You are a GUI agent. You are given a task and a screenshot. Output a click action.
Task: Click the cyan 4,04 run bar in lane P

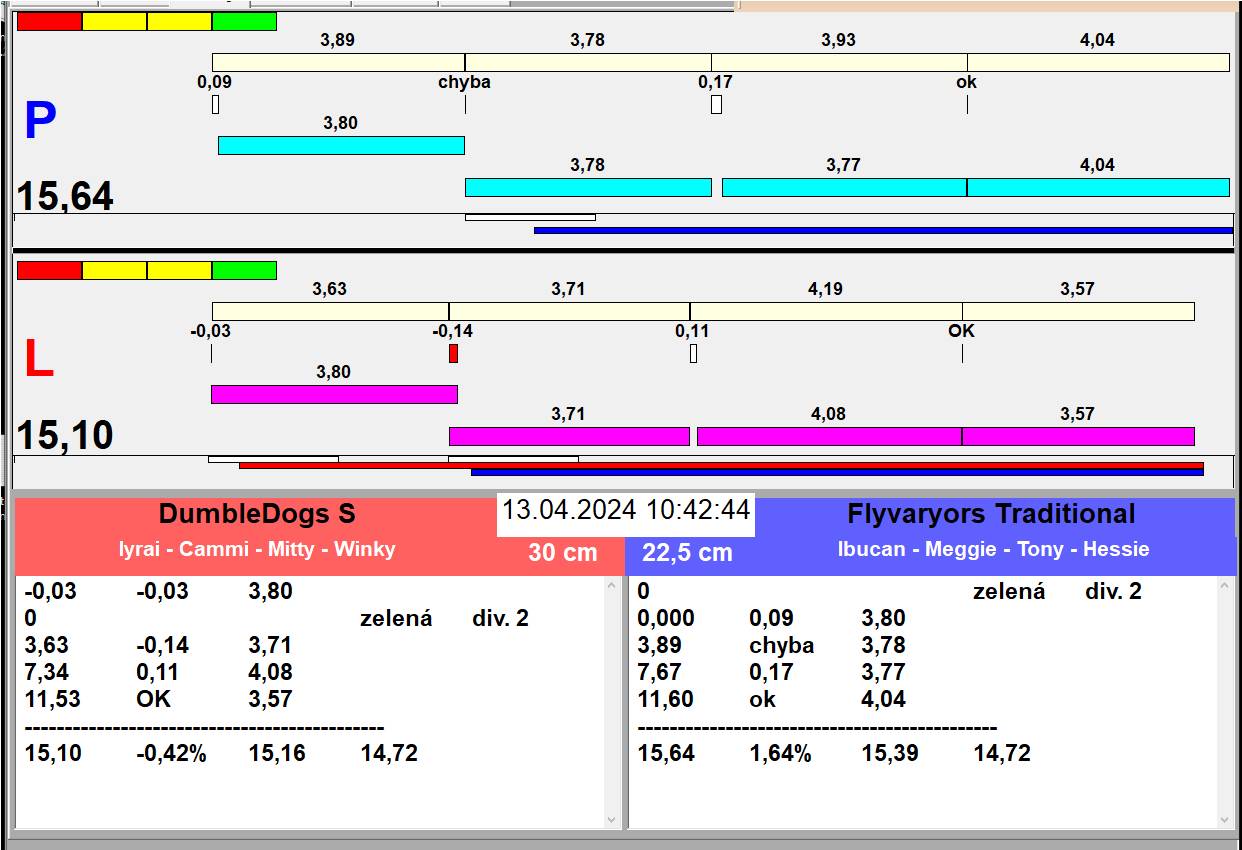(x=1098, y=187)
